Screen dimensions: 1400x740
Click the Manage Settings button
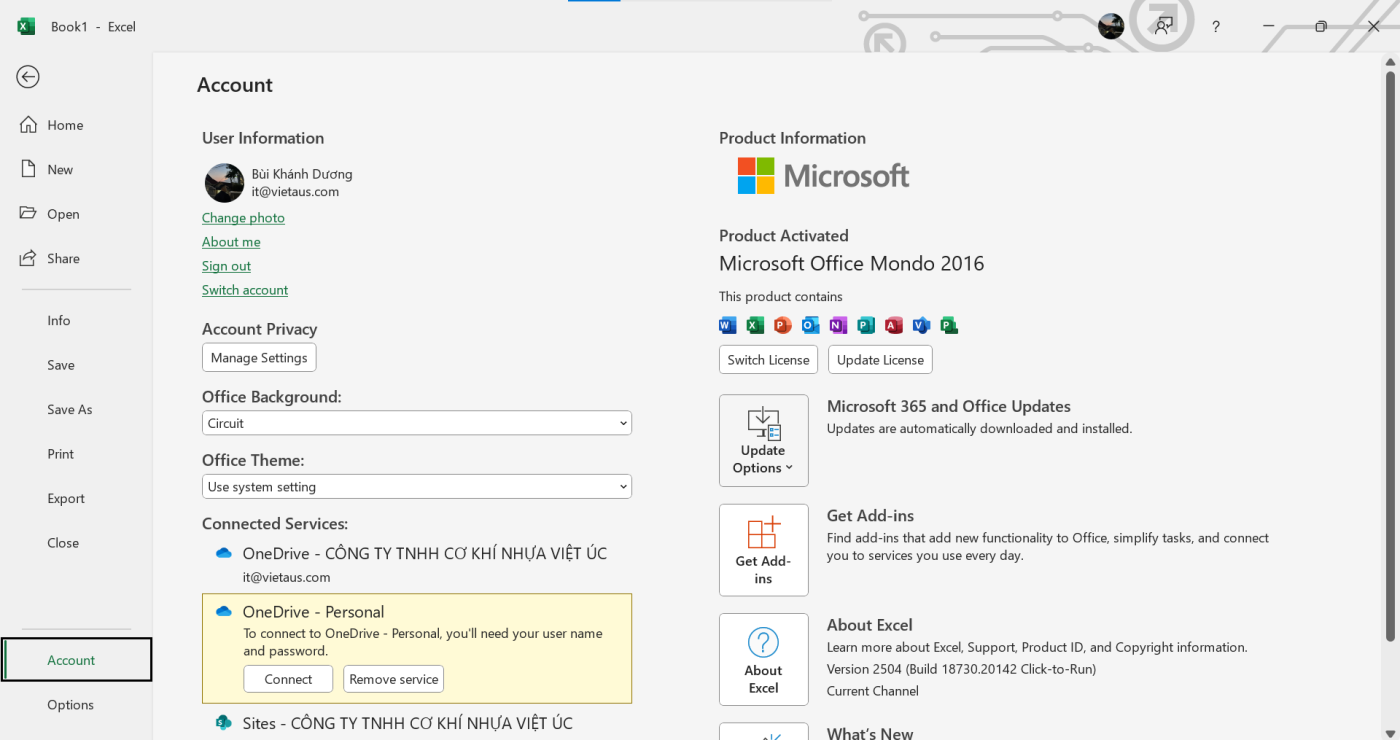[x=259, y=358]
